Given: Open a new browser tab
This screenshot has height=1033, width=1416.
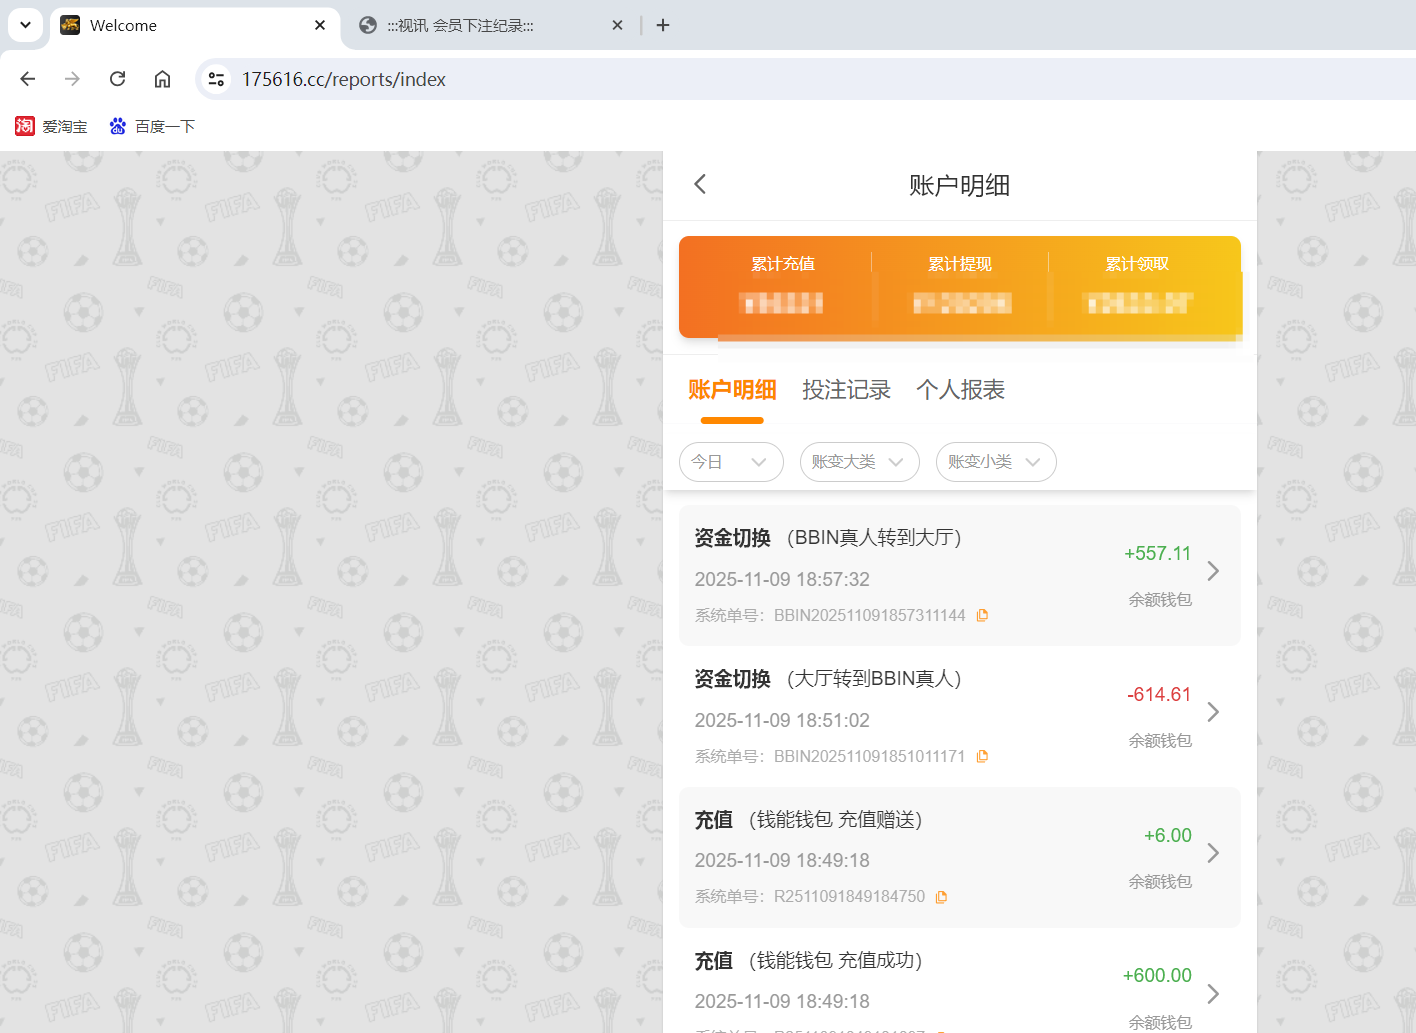Looking at the screenshot, I should click(x=662, y=25).
